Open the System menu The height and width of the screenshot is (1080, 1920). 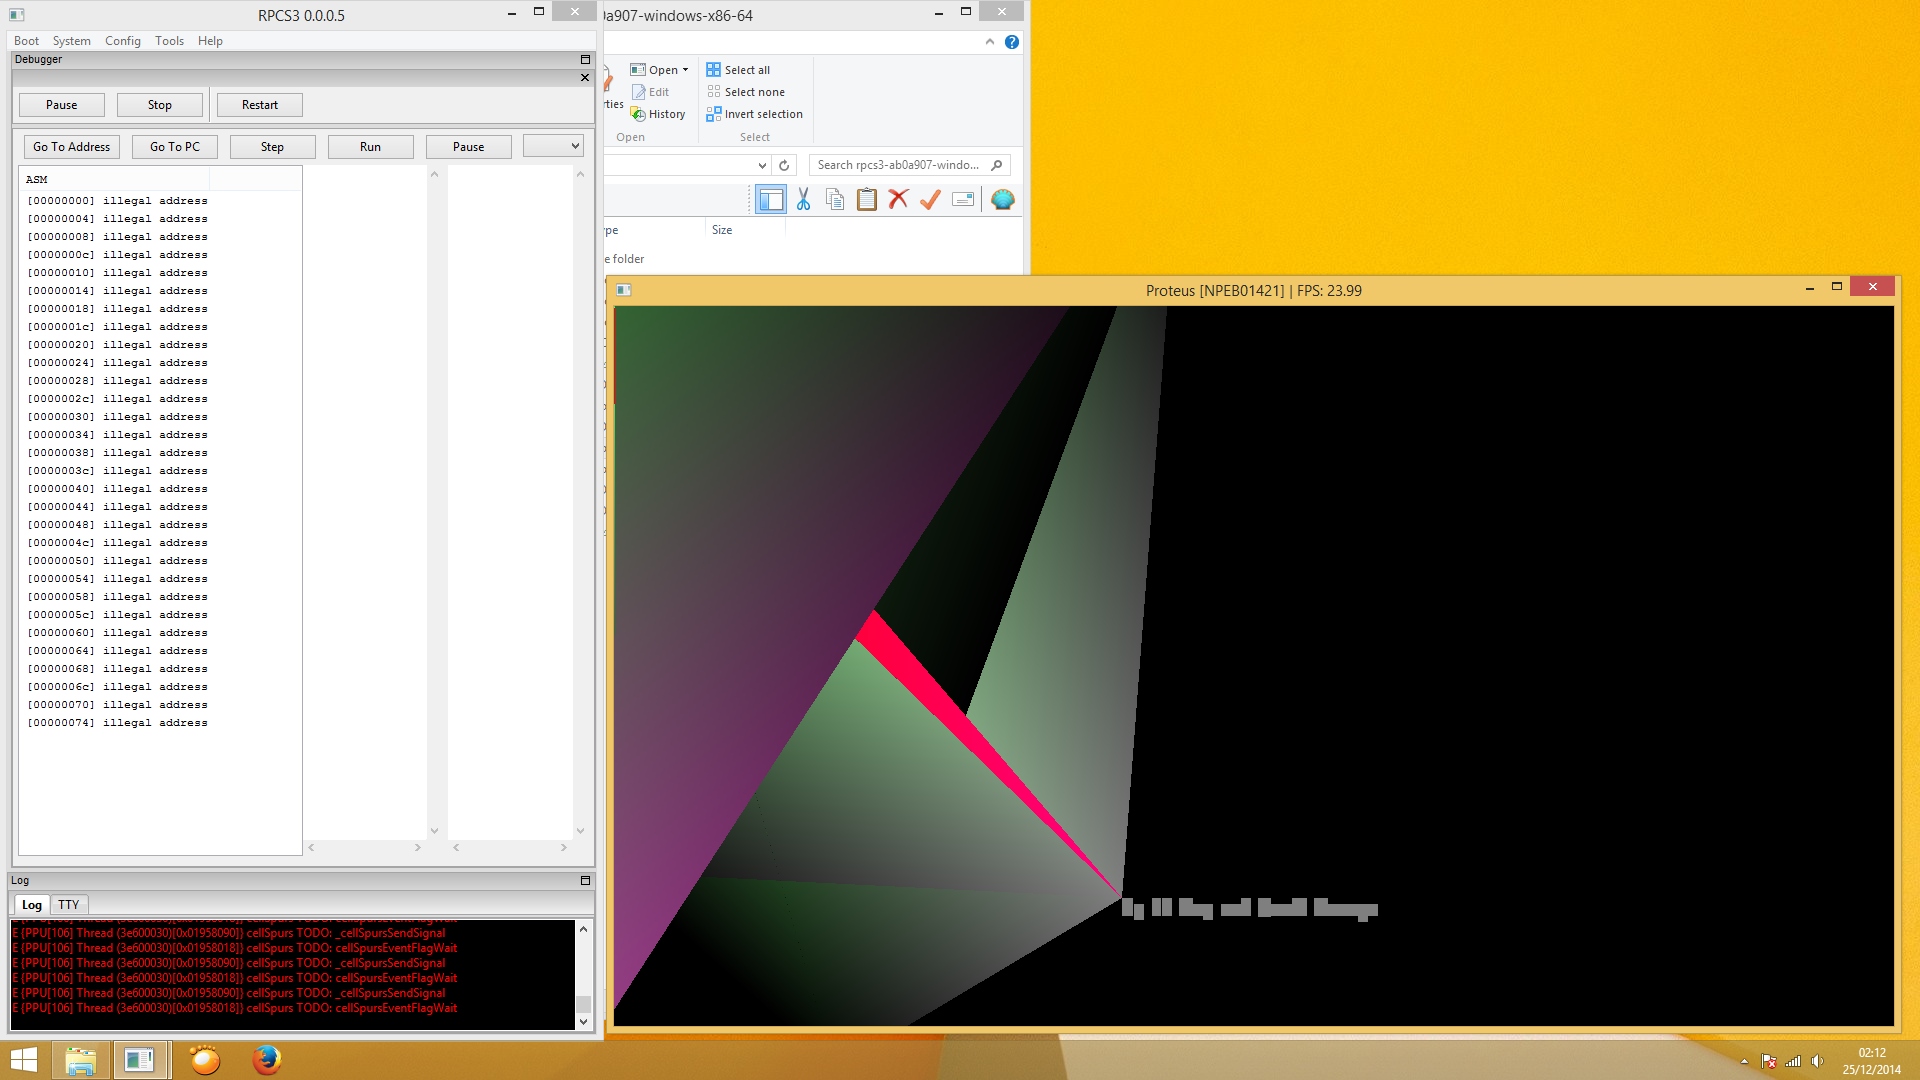pos(71,41)
